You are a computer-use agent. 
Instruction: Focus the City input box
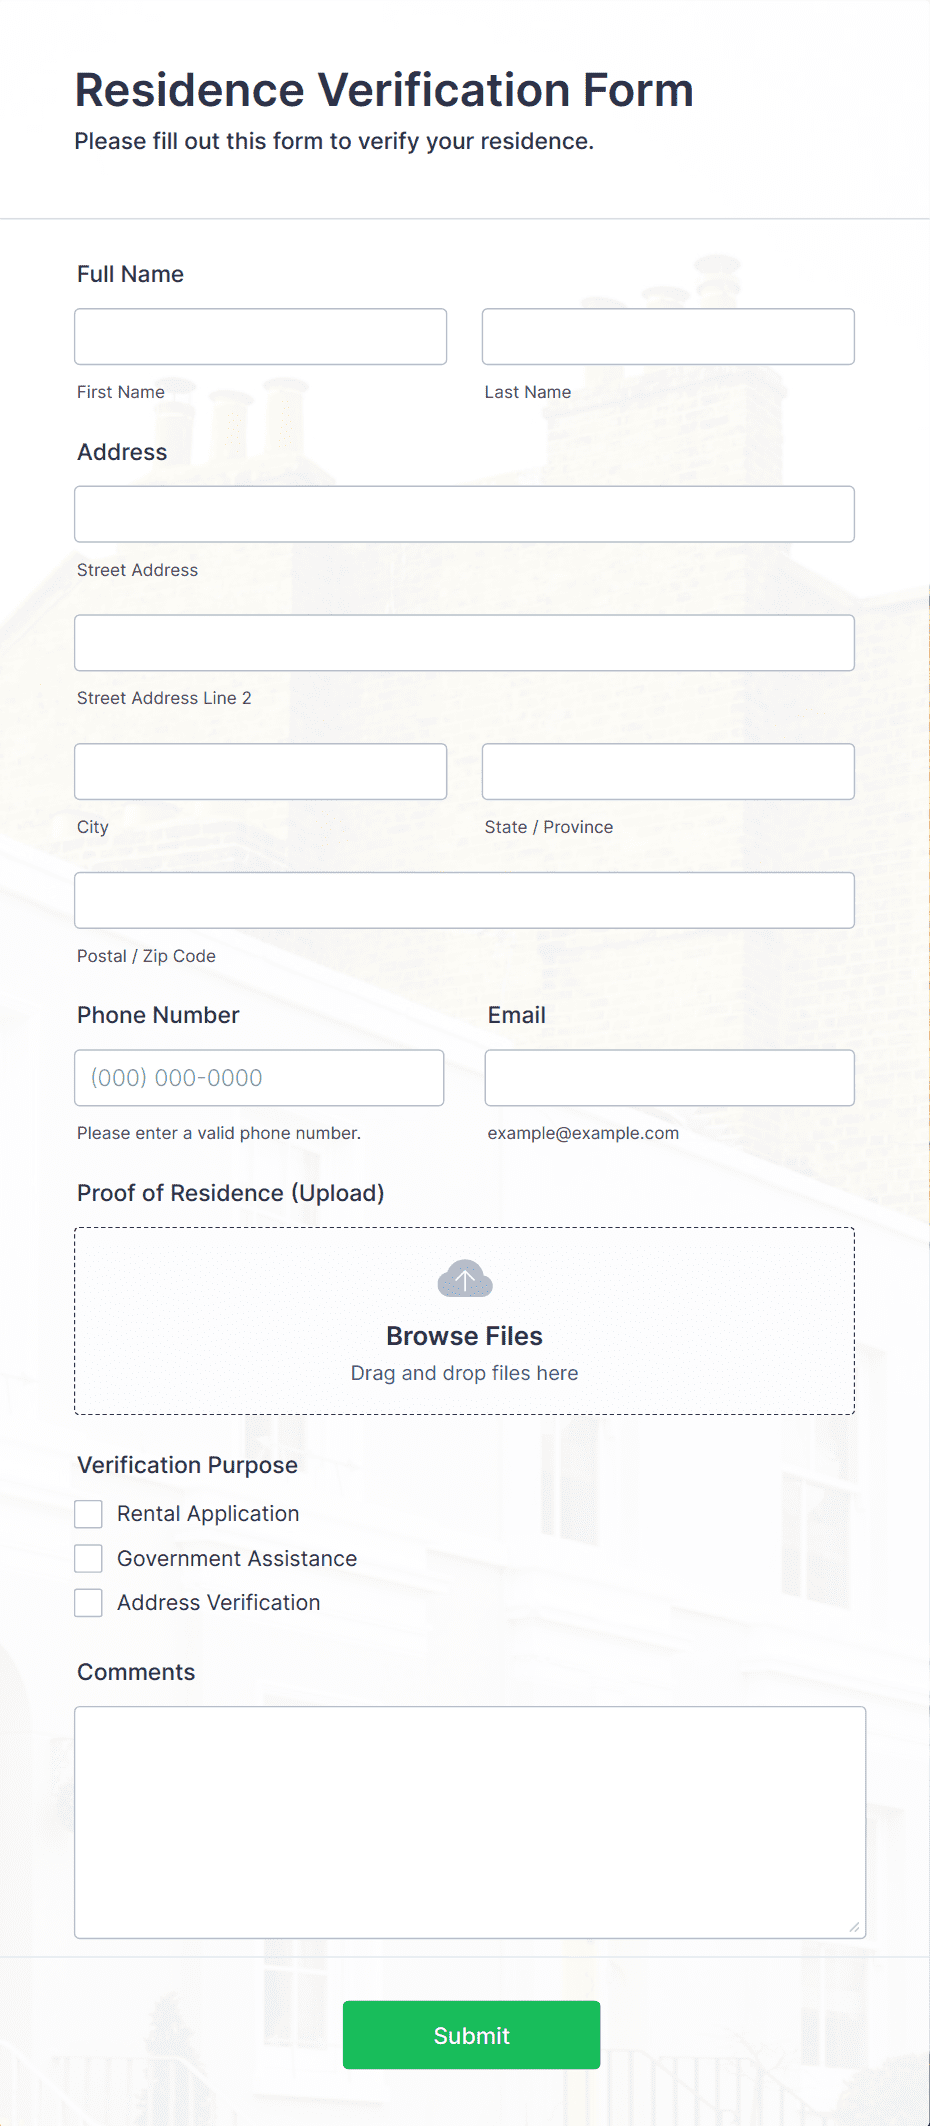(260, 771)
